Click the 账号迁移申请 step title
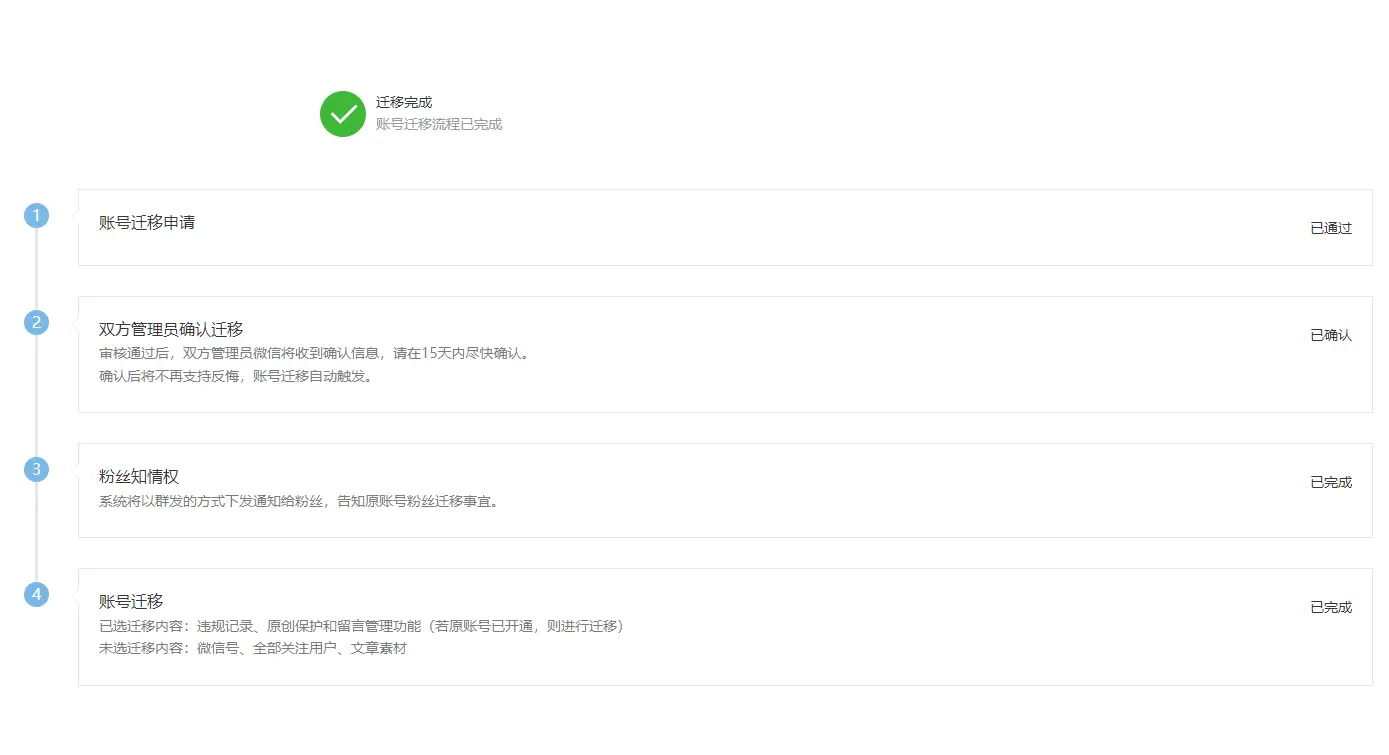Screen dimensions: 1389x755 [147, 222]
